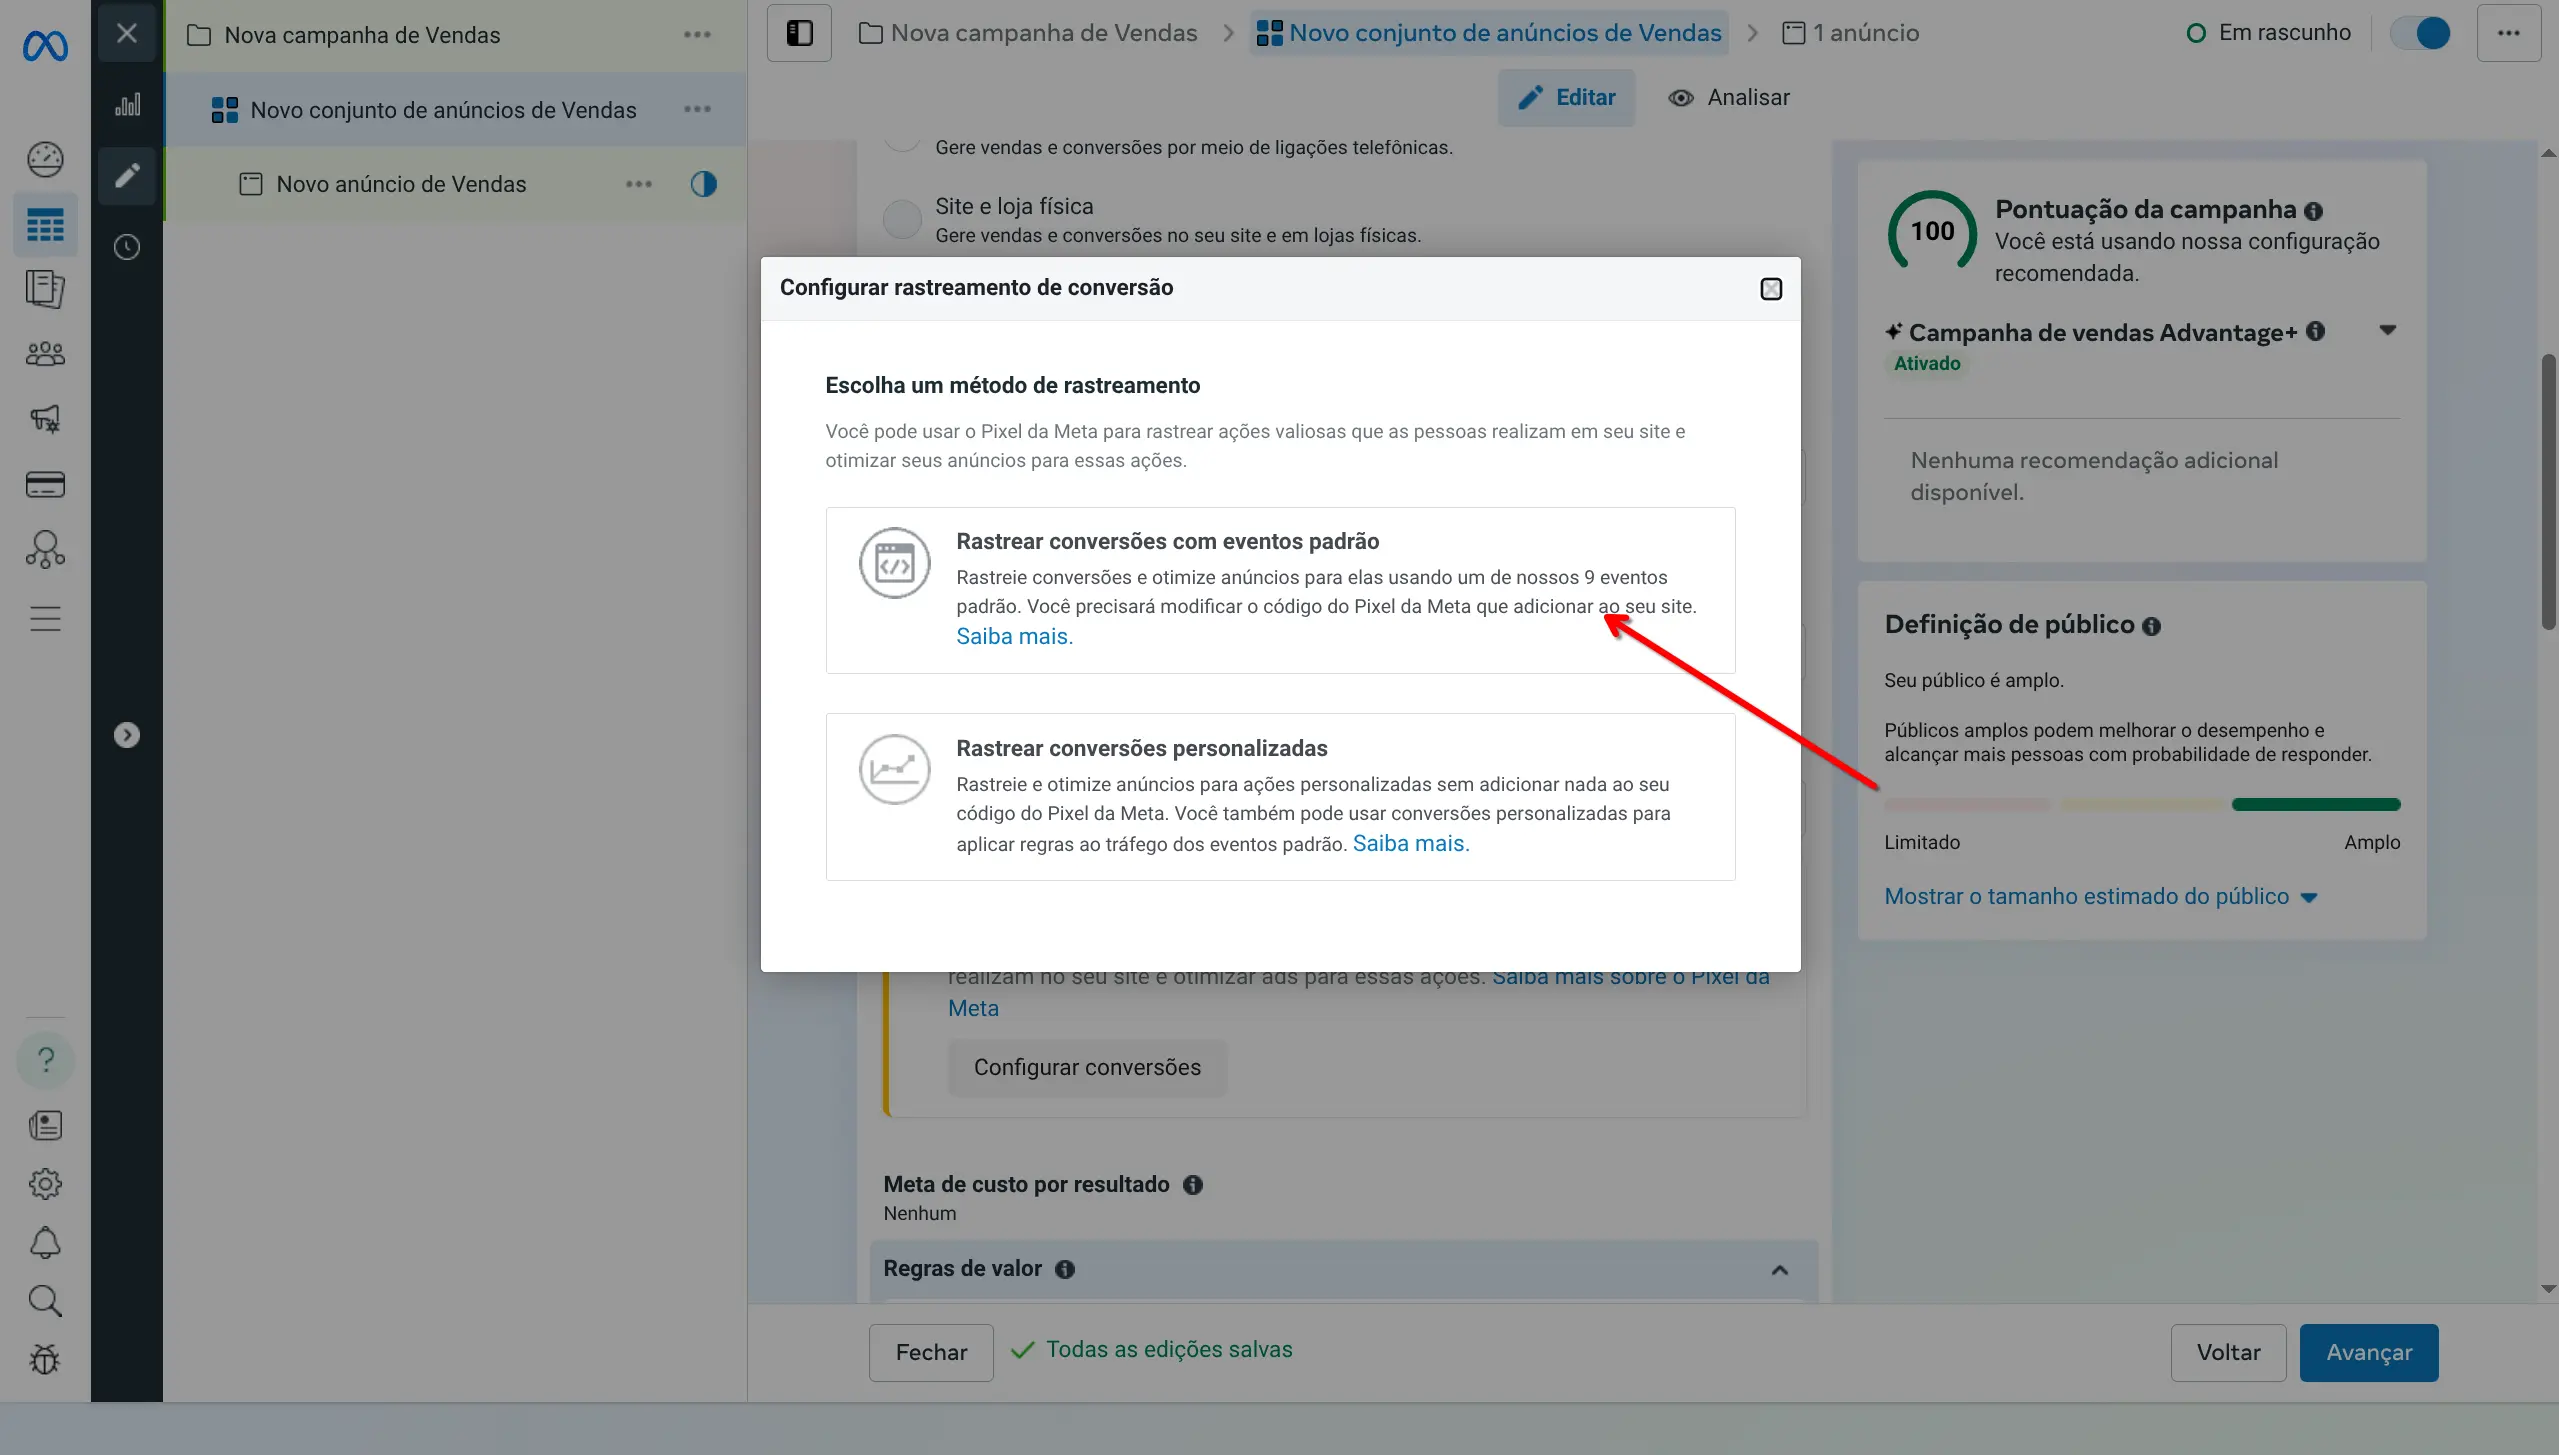This screenshot has width=2559, height=1455.
Task: Open the ads reporting pages icon
Action: [x=45, y=289]
